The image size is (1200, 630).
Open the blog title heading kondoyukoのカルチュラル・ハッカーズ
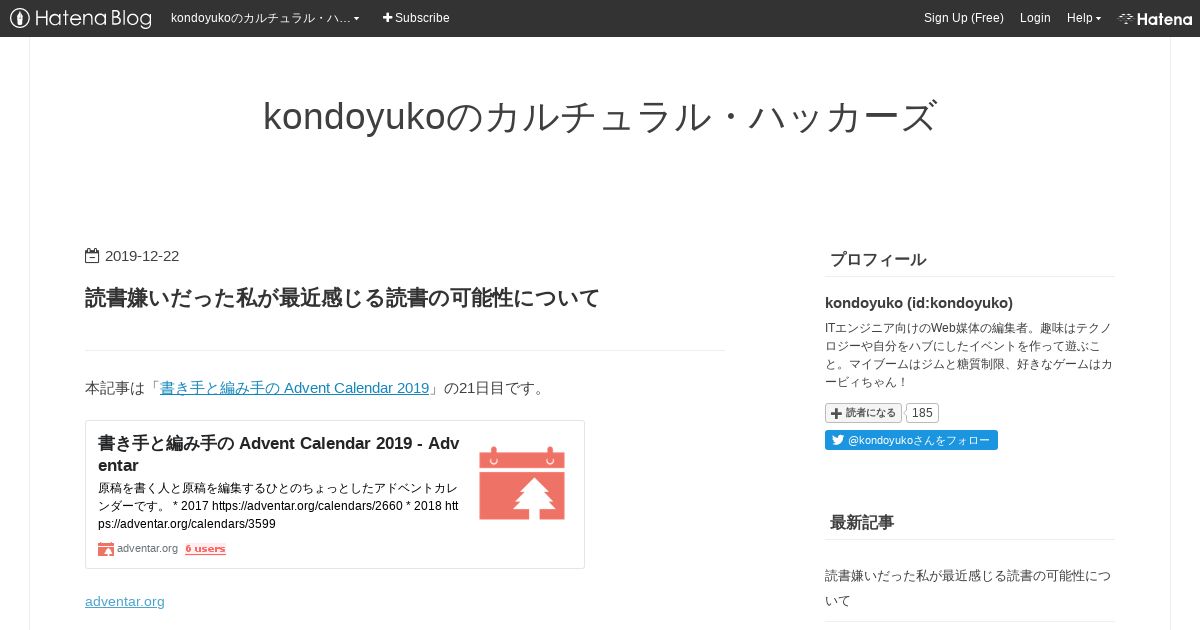[600, 116]
